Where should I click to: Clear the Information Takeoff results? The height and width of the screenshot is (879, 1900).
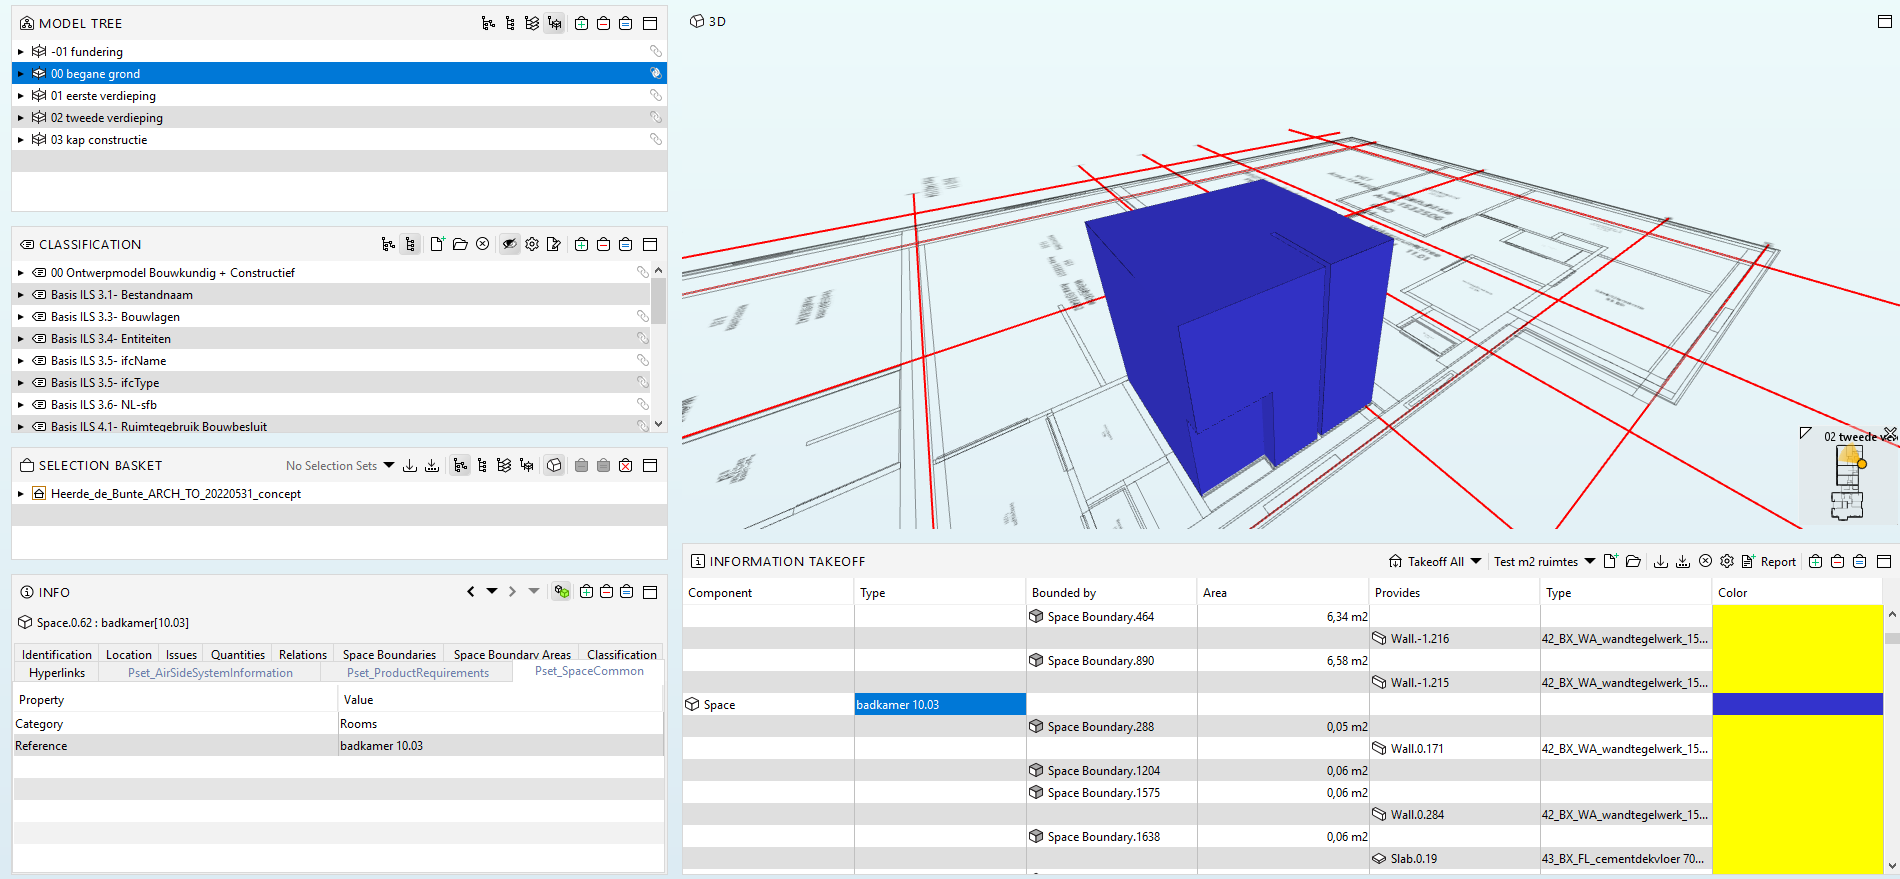(1705, 561)
